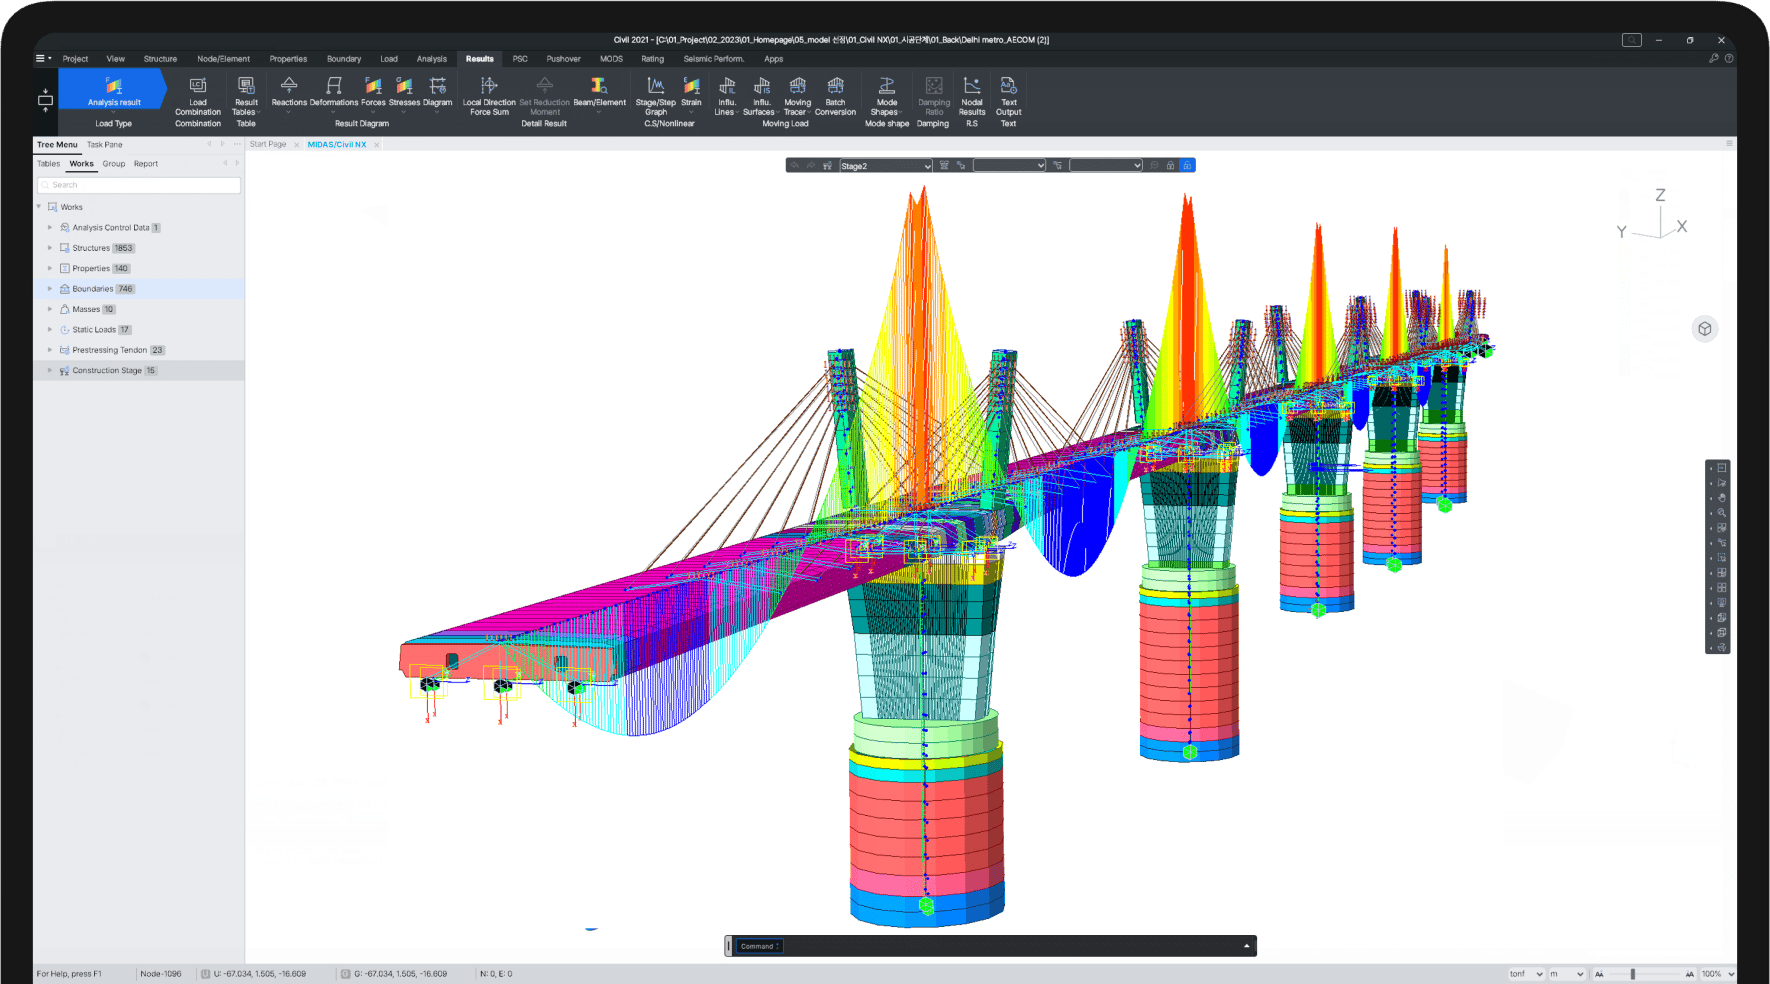Click the Moving Tracer icon

tap(797, 87)
